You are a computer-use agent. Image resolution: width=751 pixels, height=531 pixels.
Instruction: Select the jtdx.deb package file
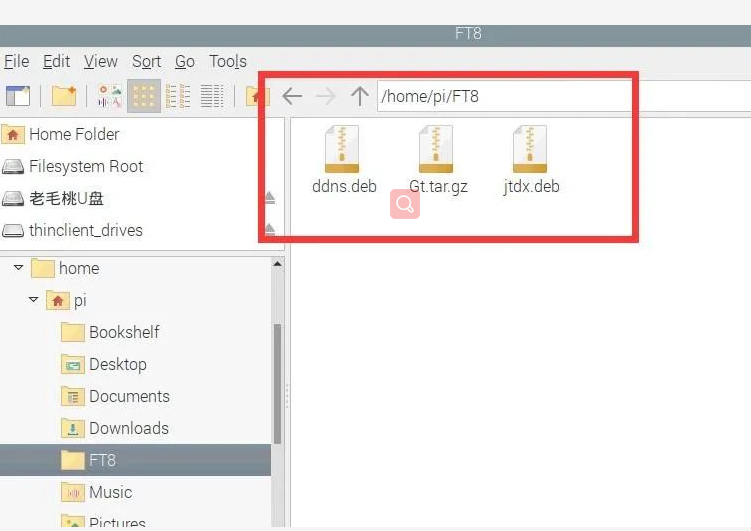(x=530, y=160)
